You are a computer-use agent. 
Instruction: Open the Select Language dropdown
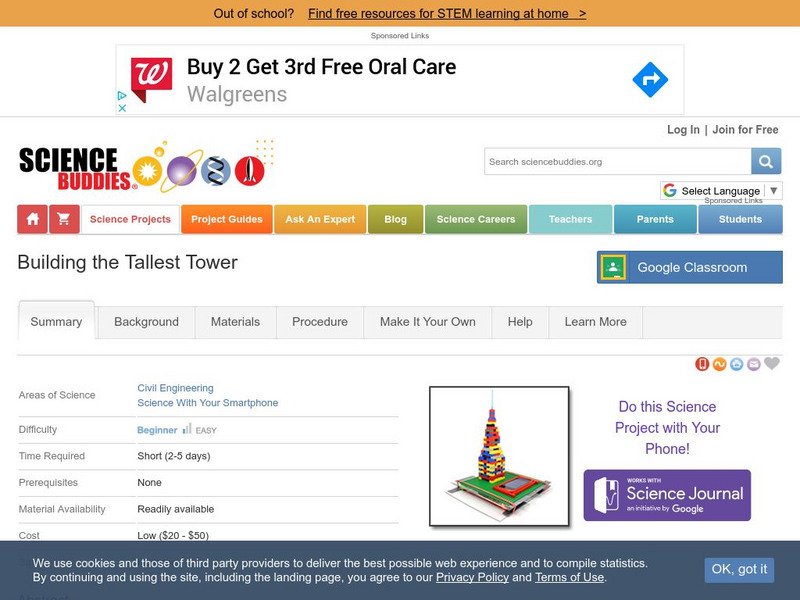click(x=721, y=190)
